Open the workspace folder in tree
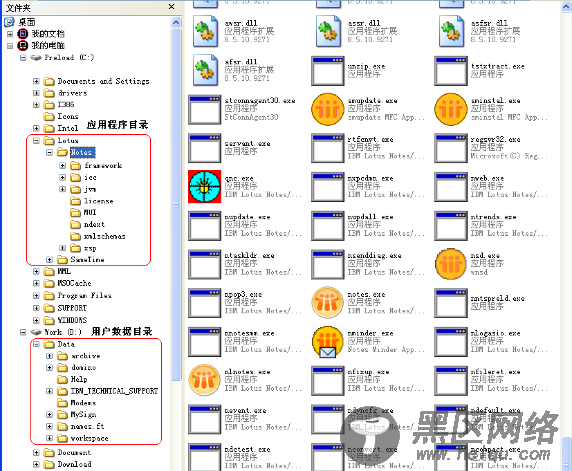Image resolution: width=572 pixels, height=471 pixels. (x=83, y=438)
